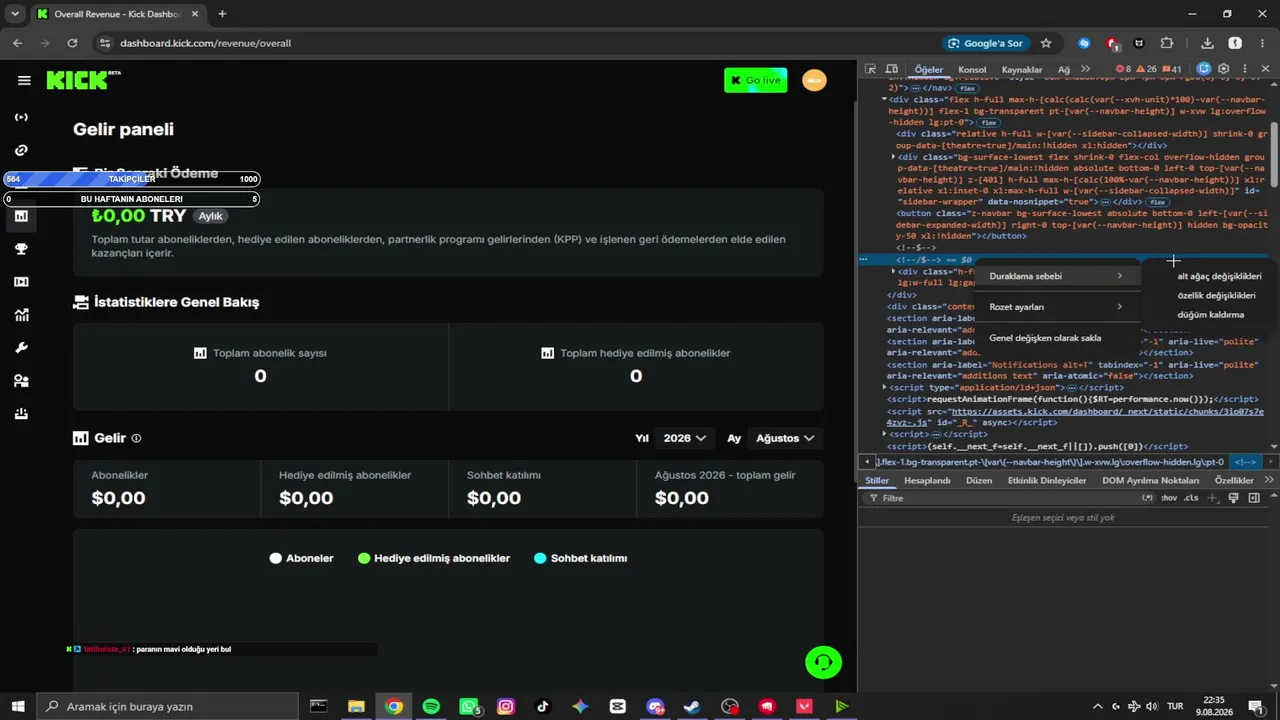Image resolution: width=1280 pixels, height=720 pixels.
Task: Select Genel değişken olarak sakla
Action: click(1056, 338)
